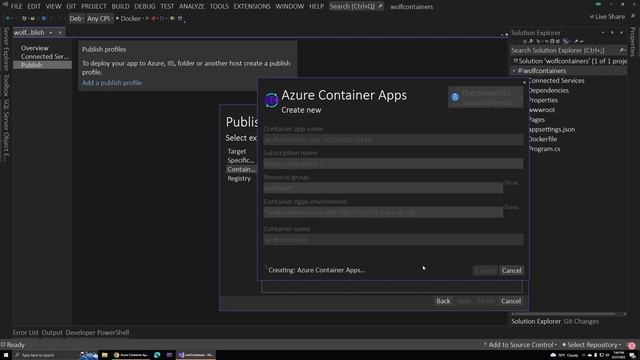Viewport: 640px width, 360px height.
Task: Switch to the Git Changes tab
Action: point(581,322)
